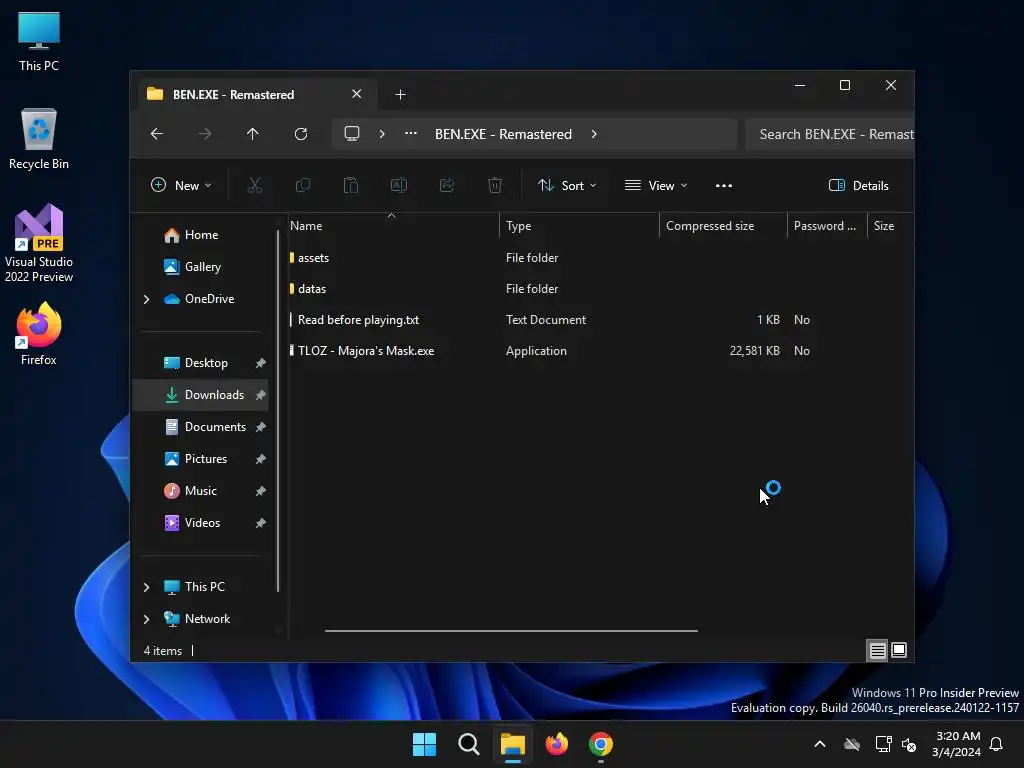Open the View dropdown
This screenshot has width=1024, height=768.
[x=656, y=185]
